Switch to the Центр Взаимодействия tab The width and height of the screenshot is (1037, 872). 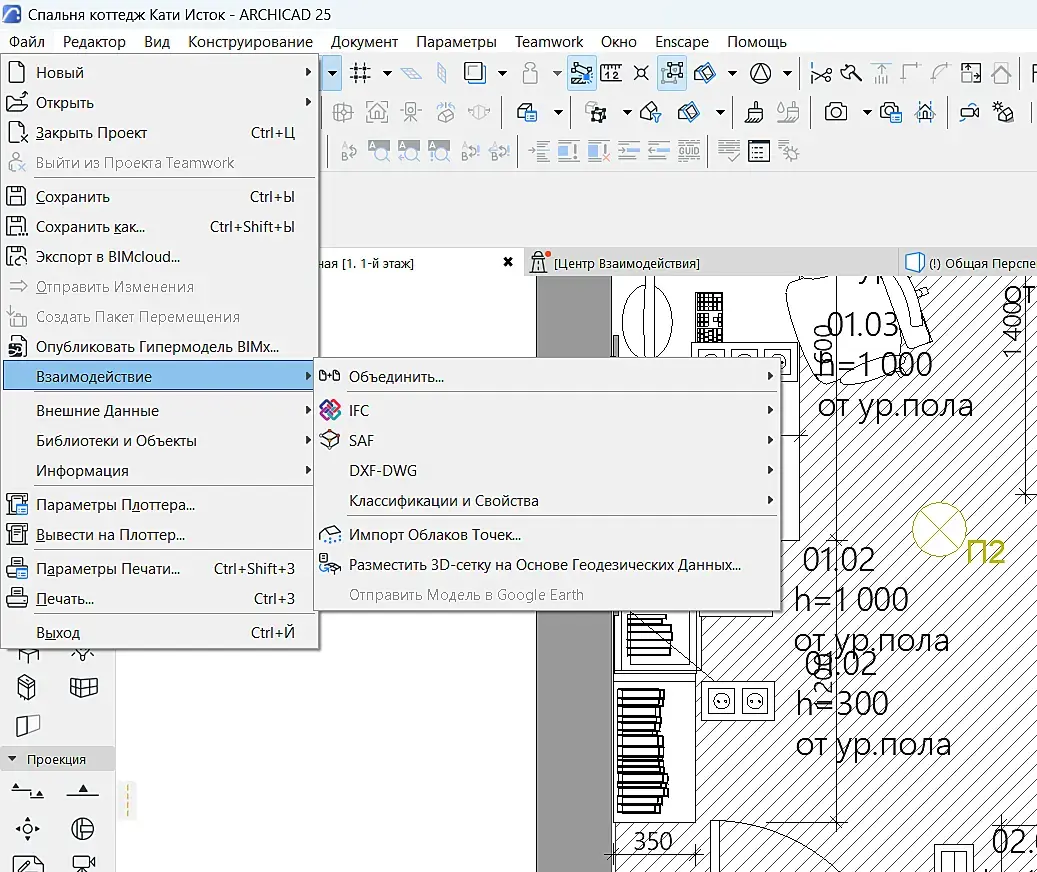click(626, 263)
